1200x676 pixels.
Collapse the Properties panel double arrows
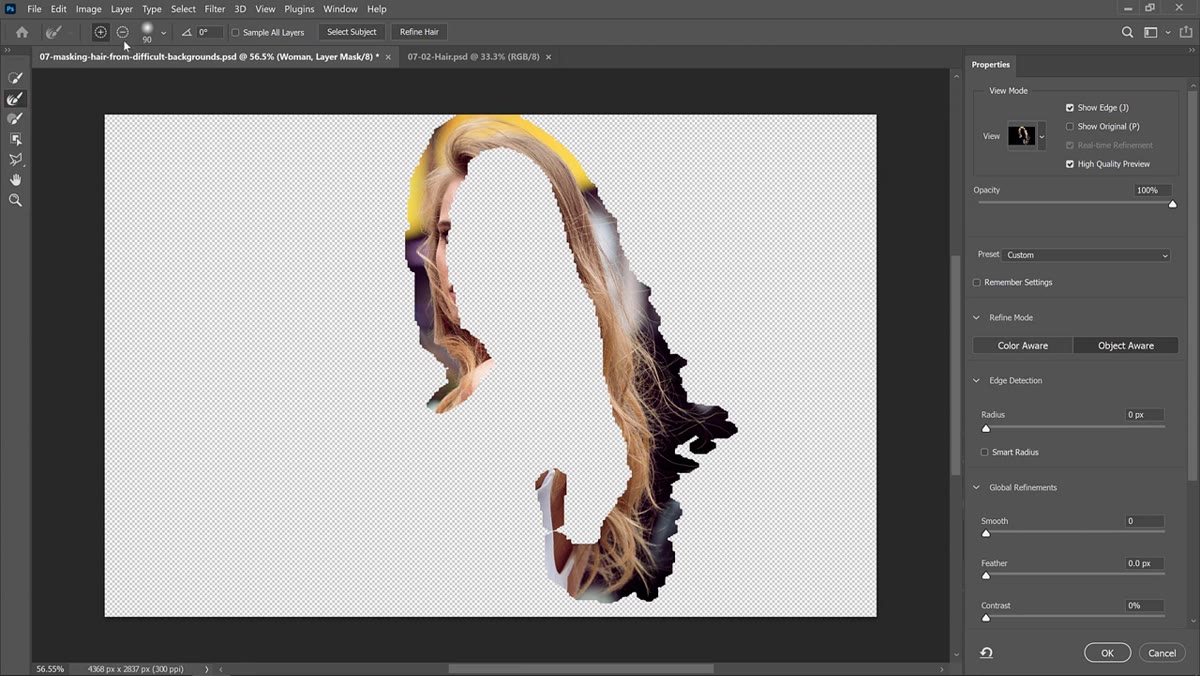pos(1191,48)
